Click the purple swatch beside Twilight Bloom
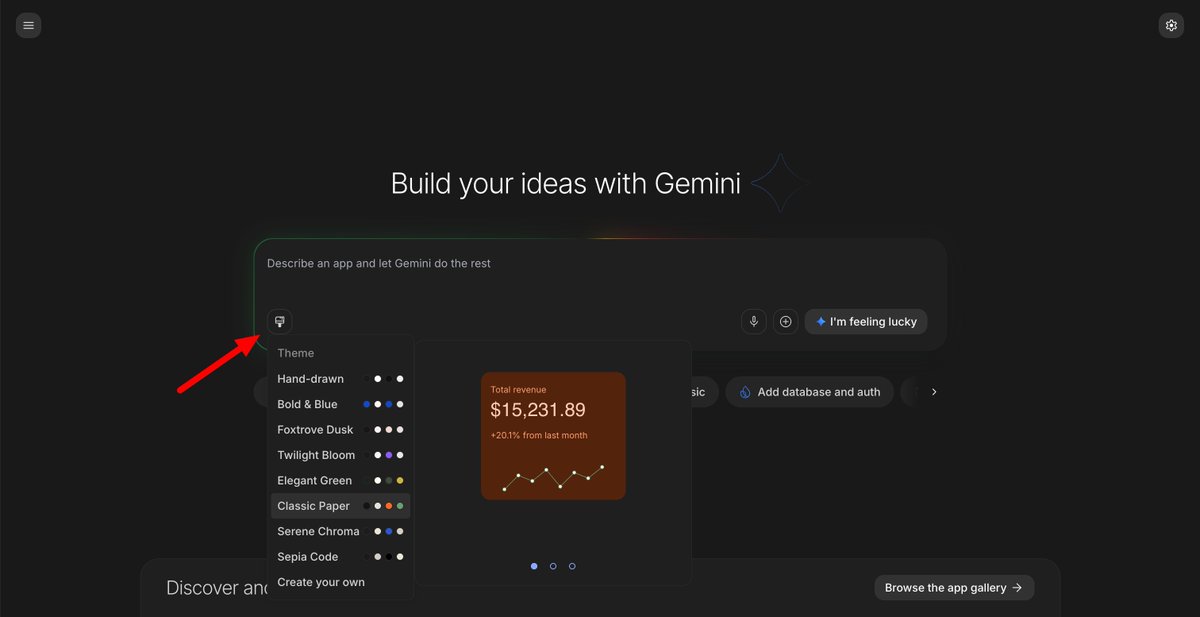 coord(388,455)
